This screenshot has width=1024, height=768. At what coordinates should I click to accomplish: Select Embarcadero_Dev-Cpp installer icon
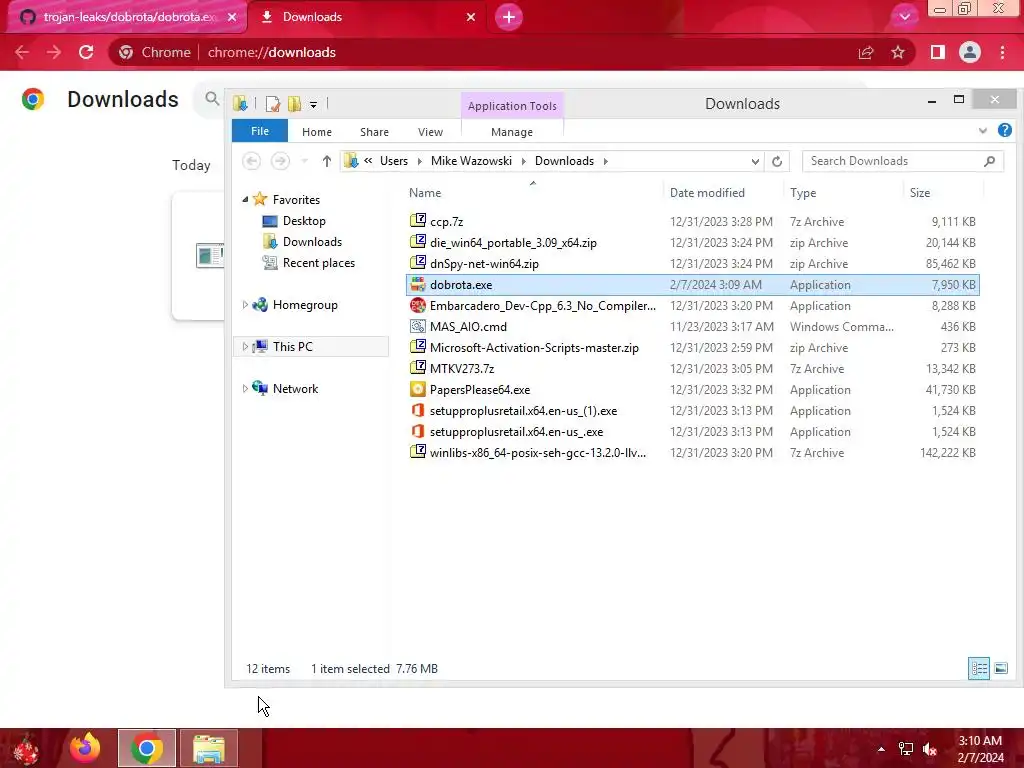418,305
